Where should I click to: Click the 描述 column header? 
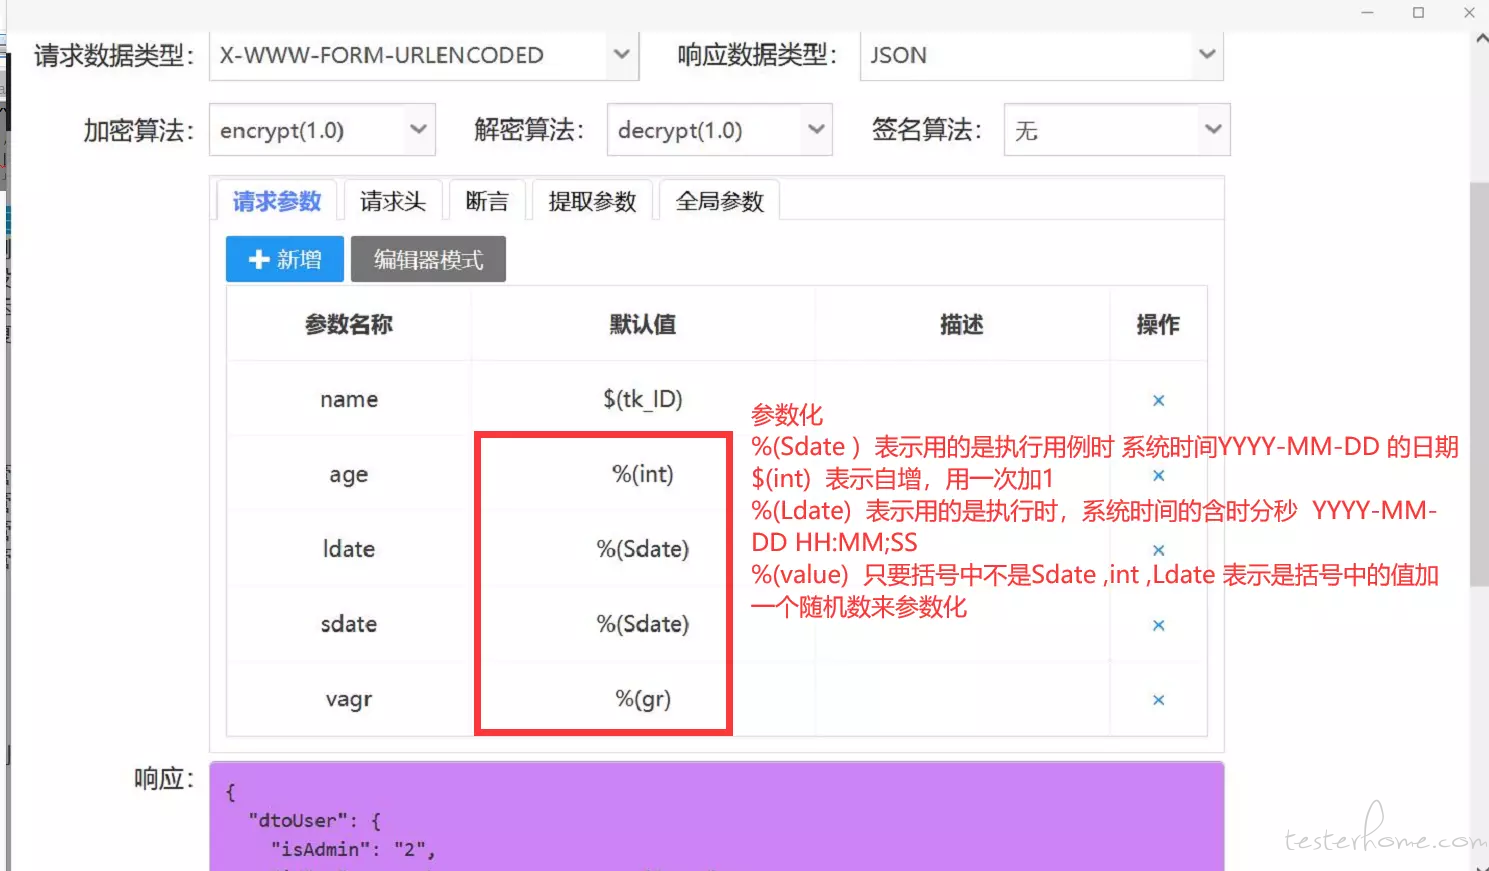click(962, 324)
